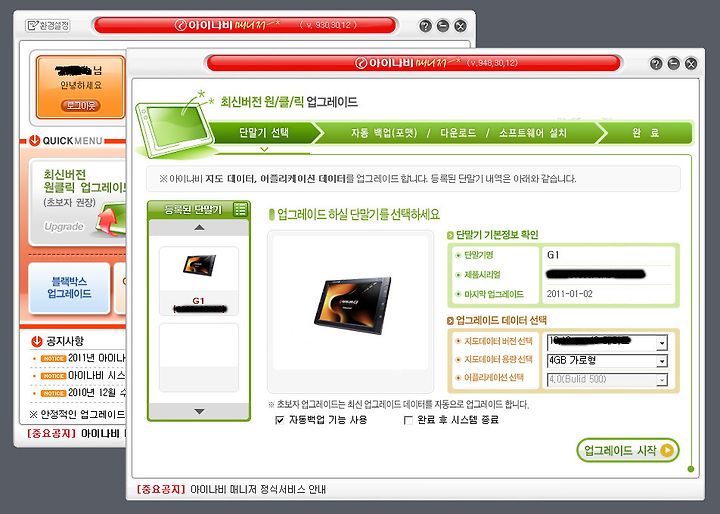Select the G1 device thumbnail in the list

[x=199, y=281]
